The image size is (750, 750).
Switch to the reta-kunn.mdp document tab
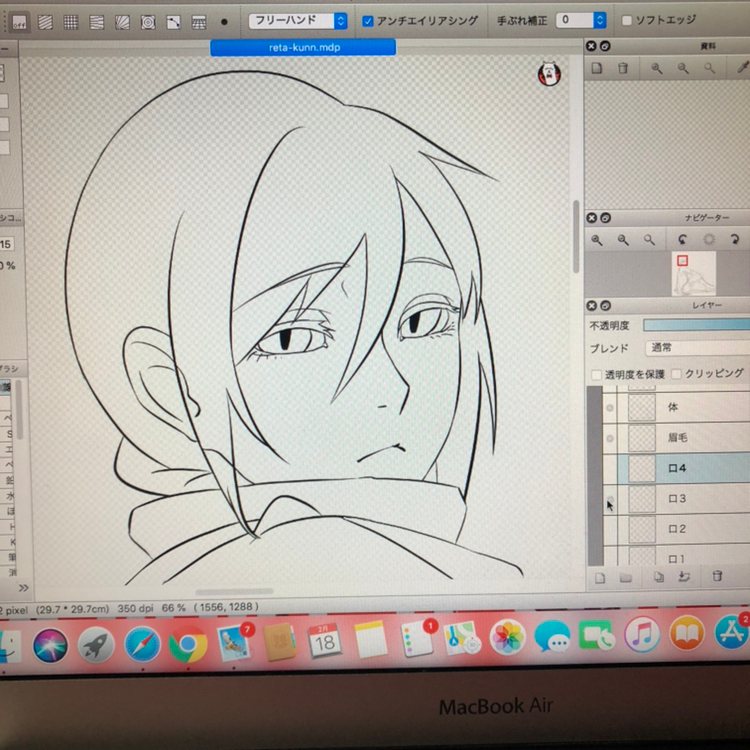pyautogui.click(x=303, y=47)
